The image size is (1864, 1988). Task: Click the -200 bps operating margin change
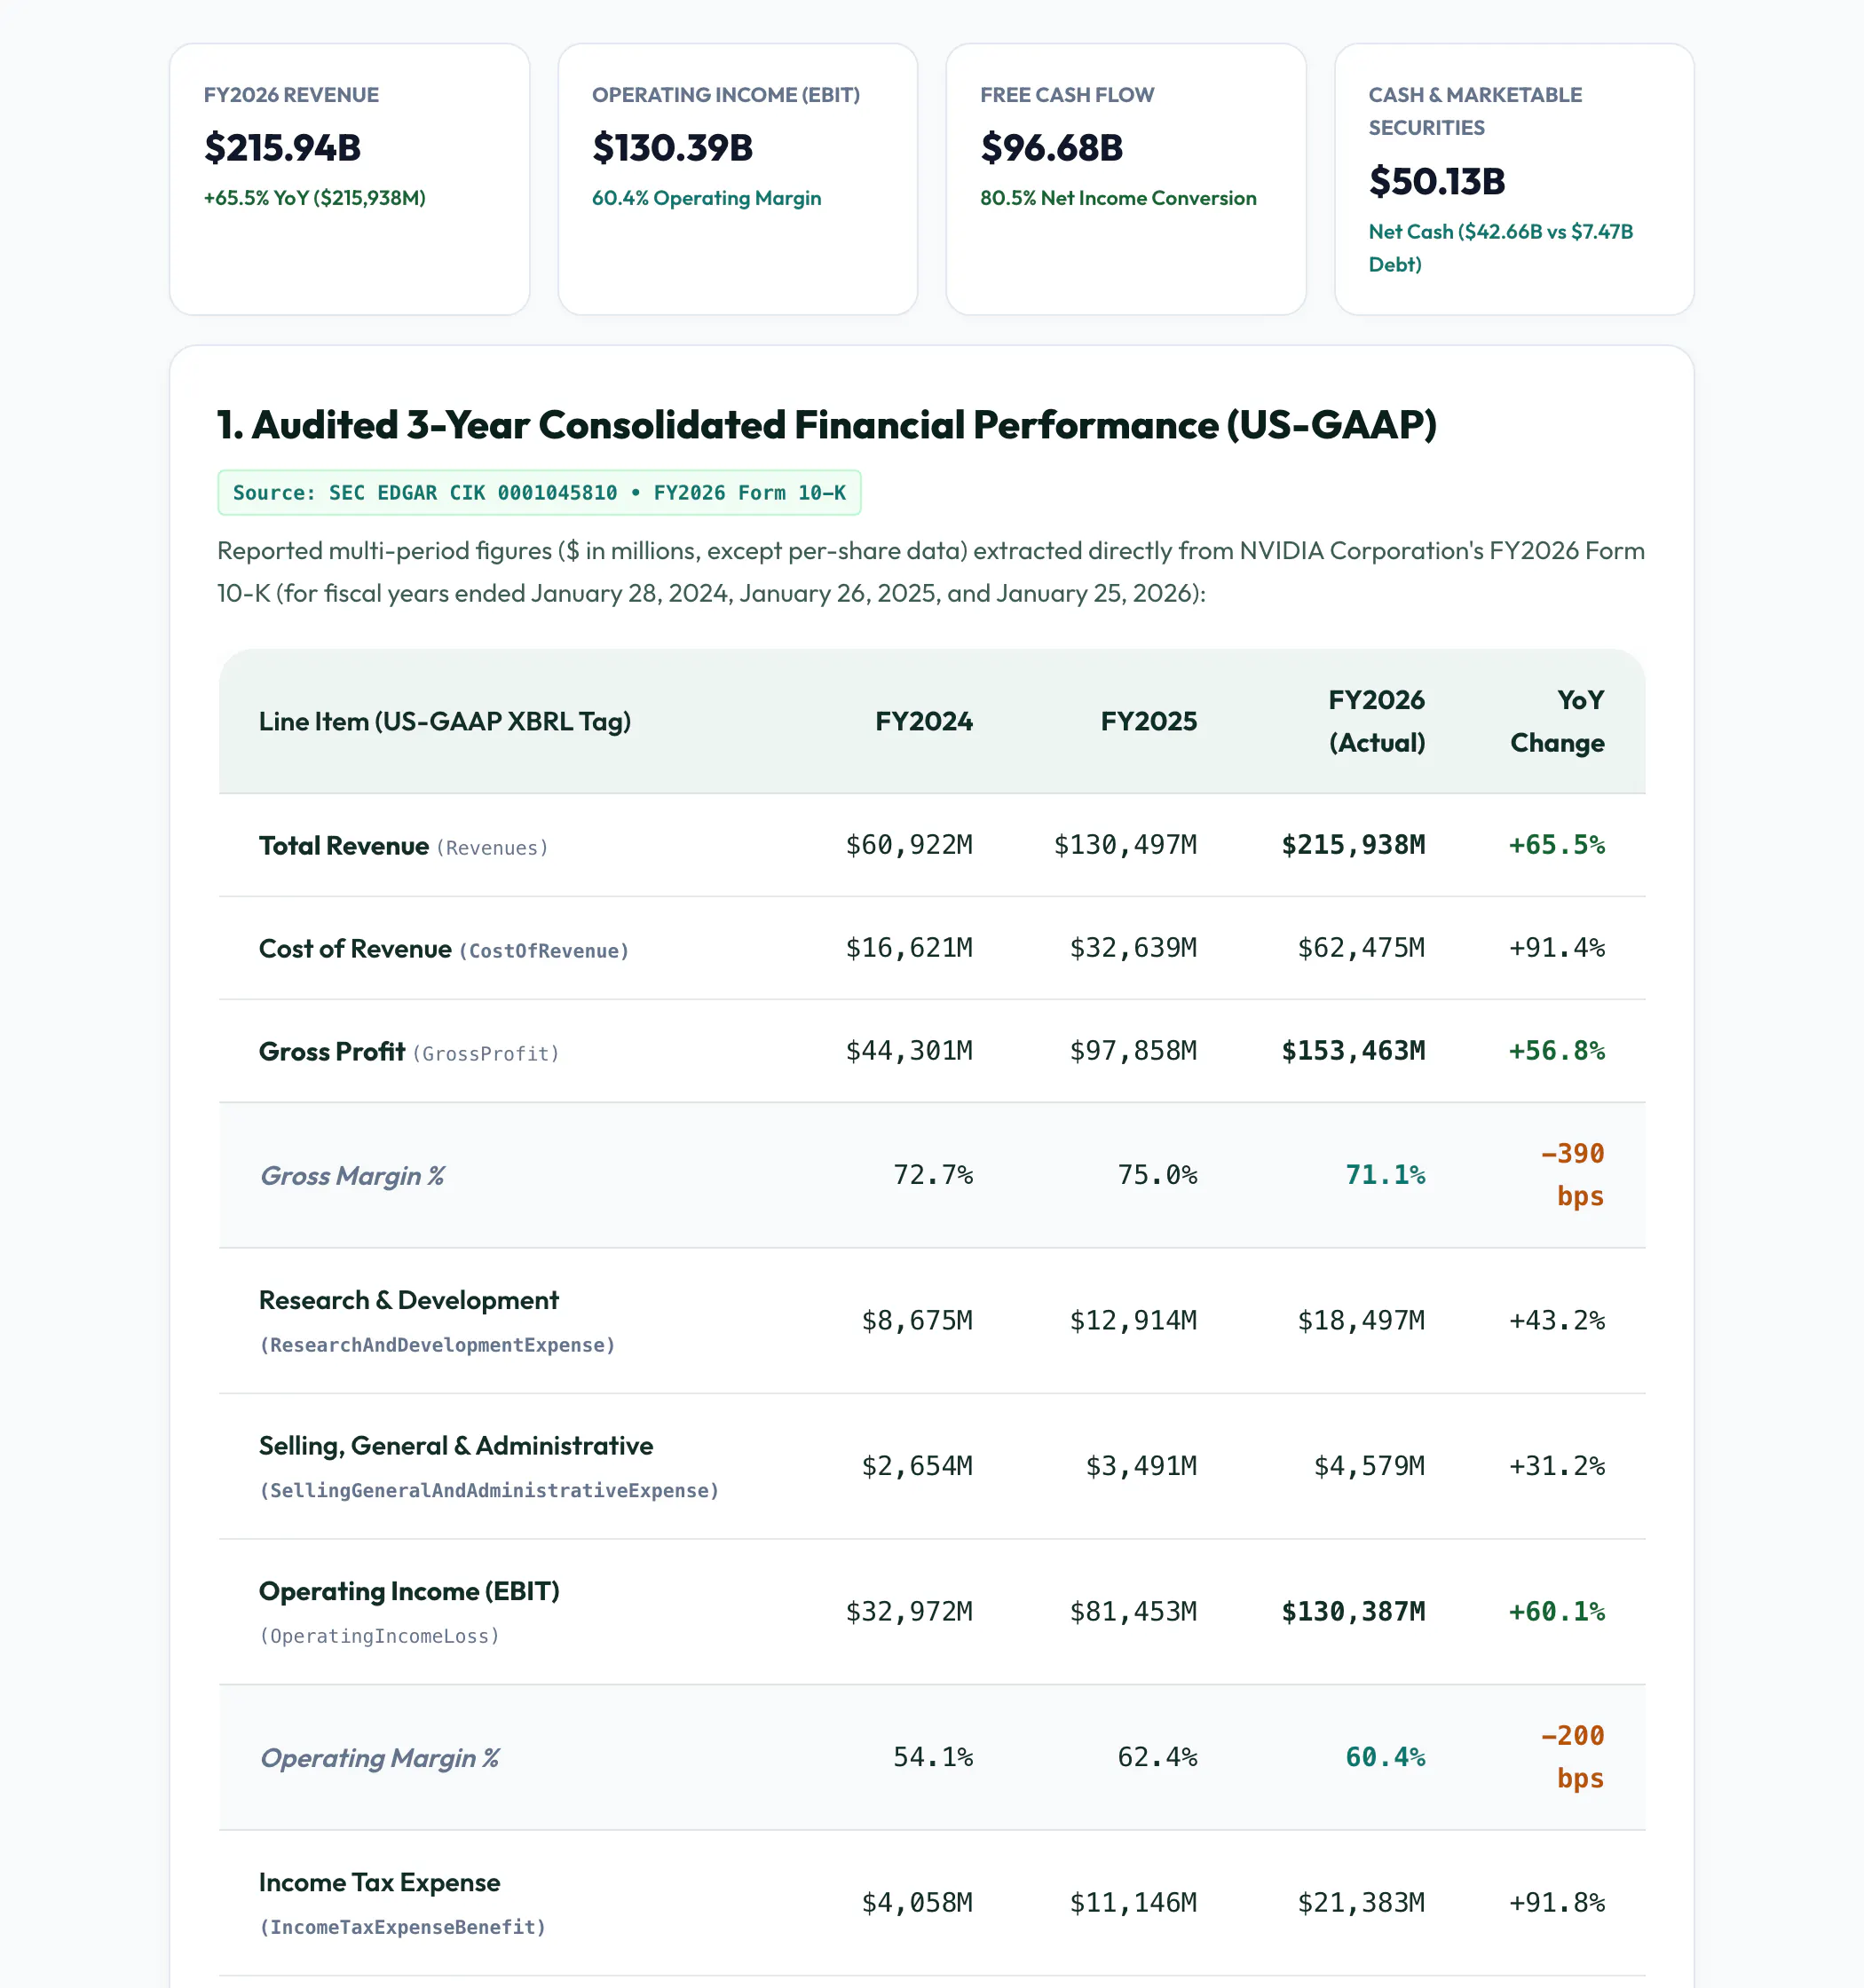[1573, 1757]
